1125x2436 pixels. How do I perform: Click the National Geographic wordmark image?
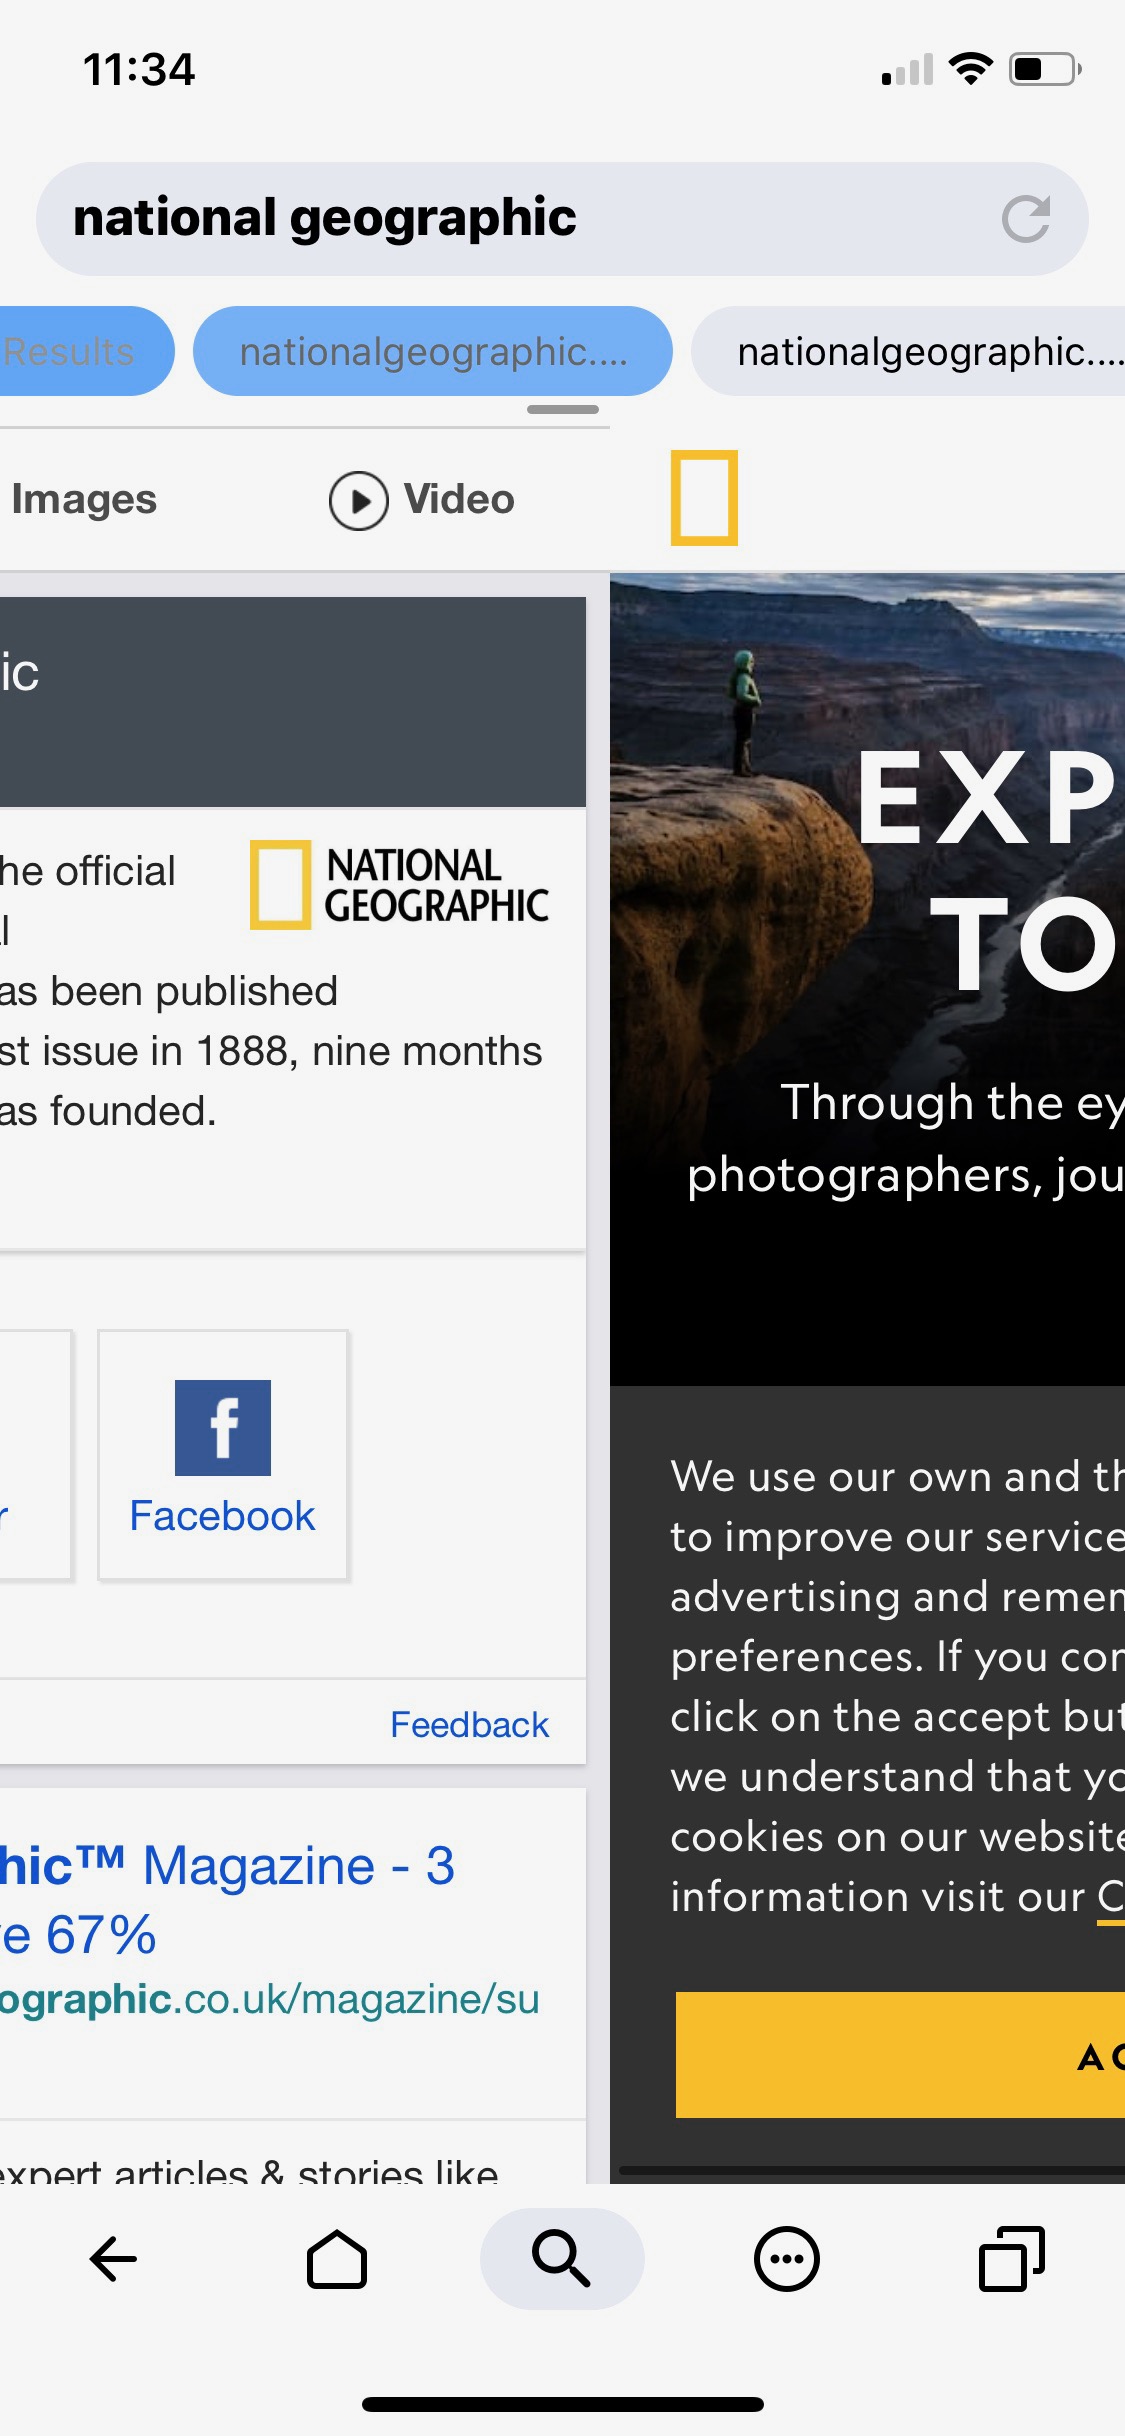[399, 885]
